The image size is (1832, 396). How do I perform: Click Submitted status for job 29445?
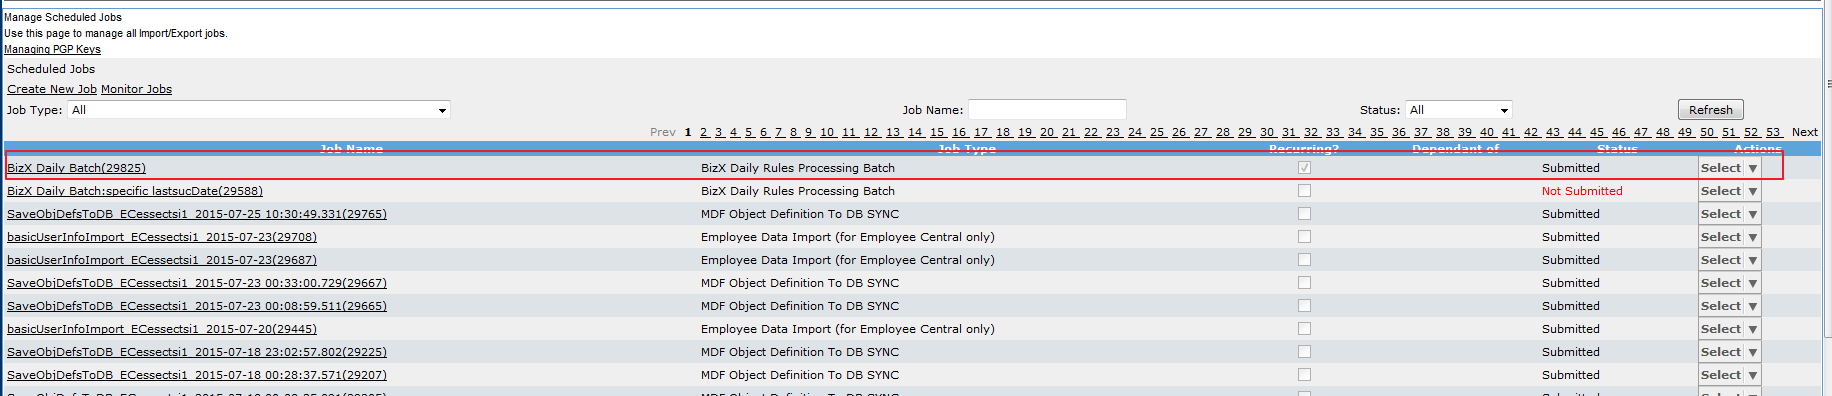point(1570,329)
